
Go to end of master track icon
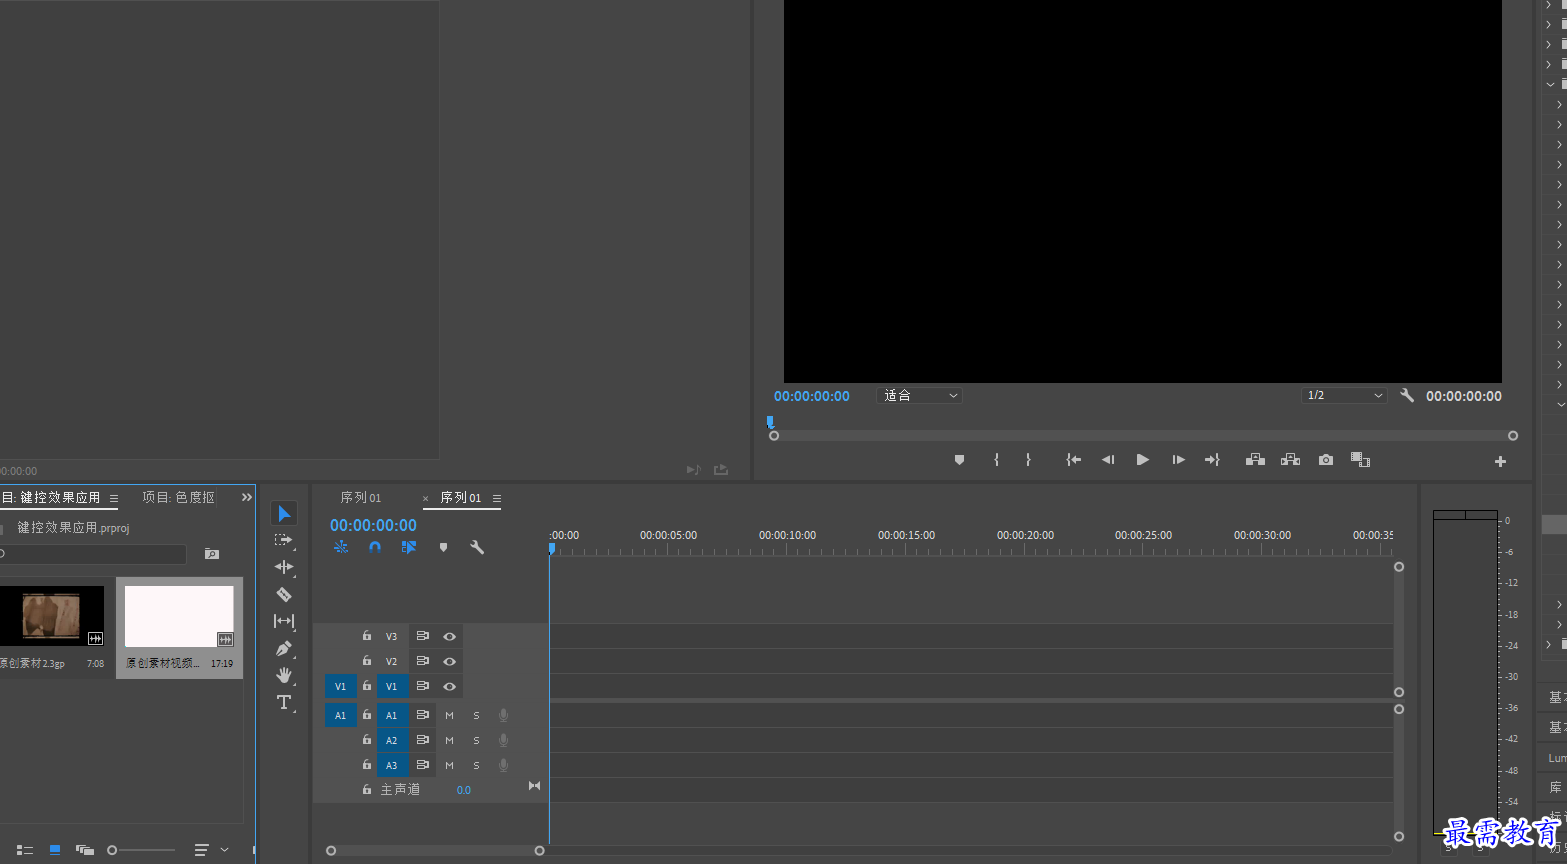534,786
